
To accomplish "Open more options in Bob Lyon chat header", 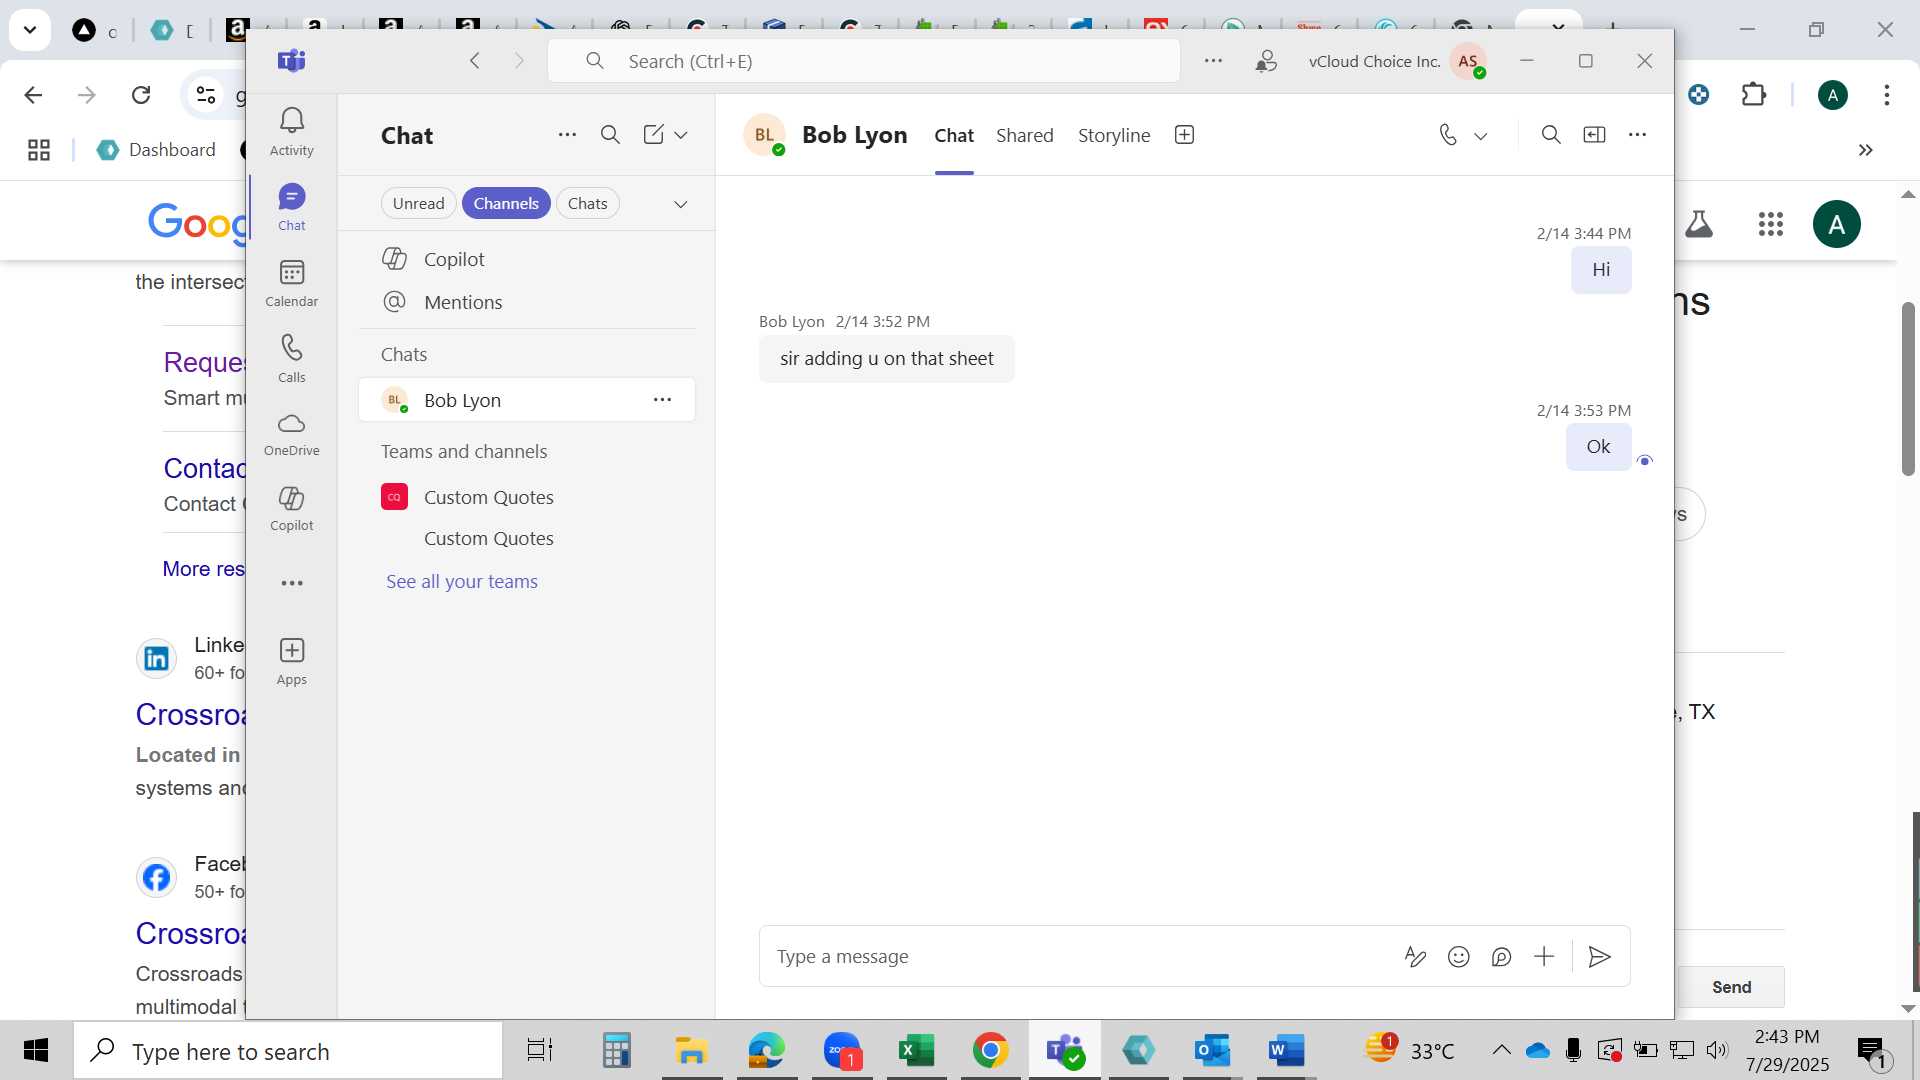I will pos(1637,135).
